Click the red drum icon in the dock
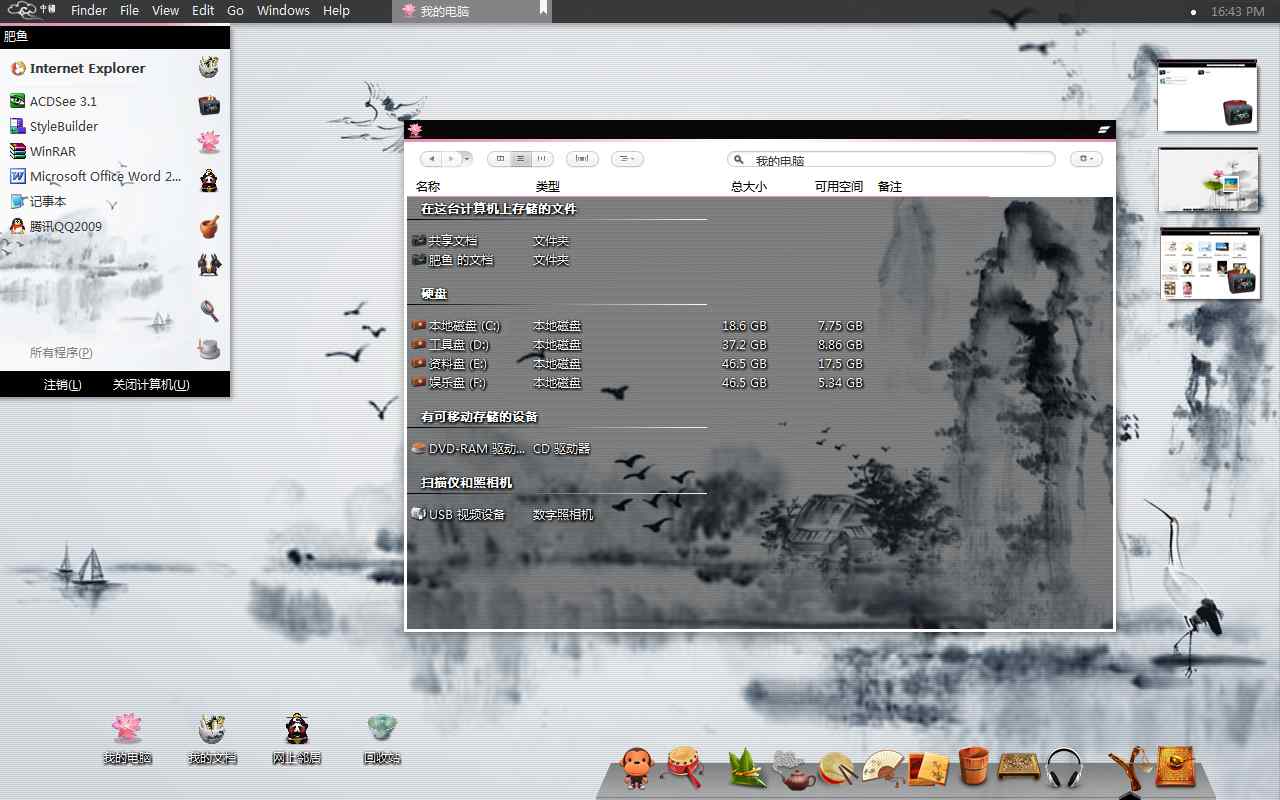This screenshot has height=800, width=1280. tap(684, 768)
